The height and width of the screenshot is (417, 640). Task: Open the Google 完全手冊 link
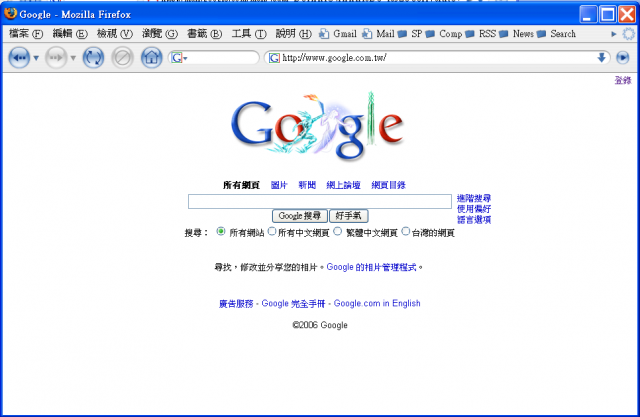(x=293, y=304)
